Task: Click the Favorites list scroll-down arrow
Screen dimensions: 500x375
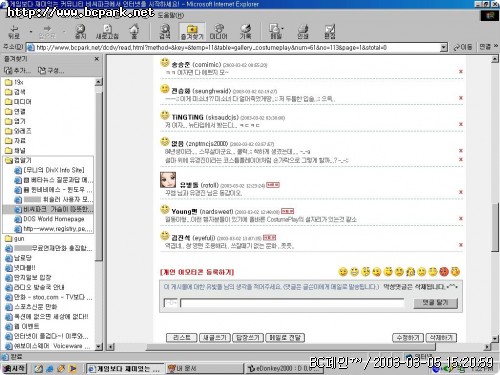Action: 99,346
